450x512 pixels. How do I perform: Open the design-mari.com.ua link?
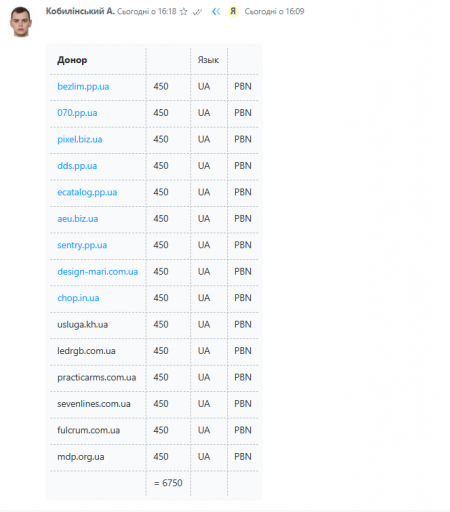pos(98,272)
